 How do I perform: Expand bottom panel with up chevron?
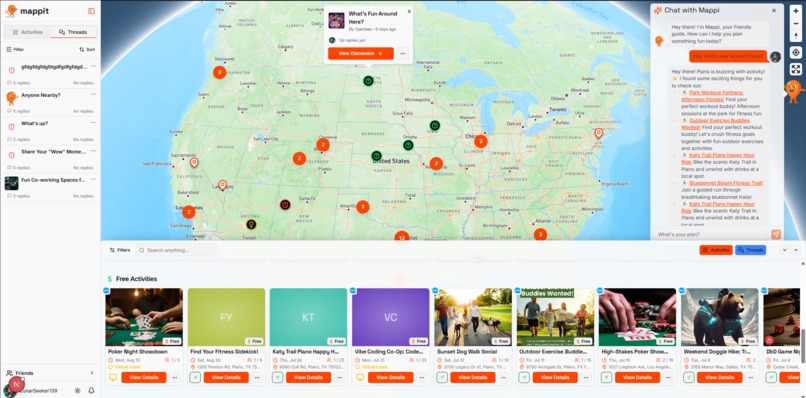click(796, 250)
